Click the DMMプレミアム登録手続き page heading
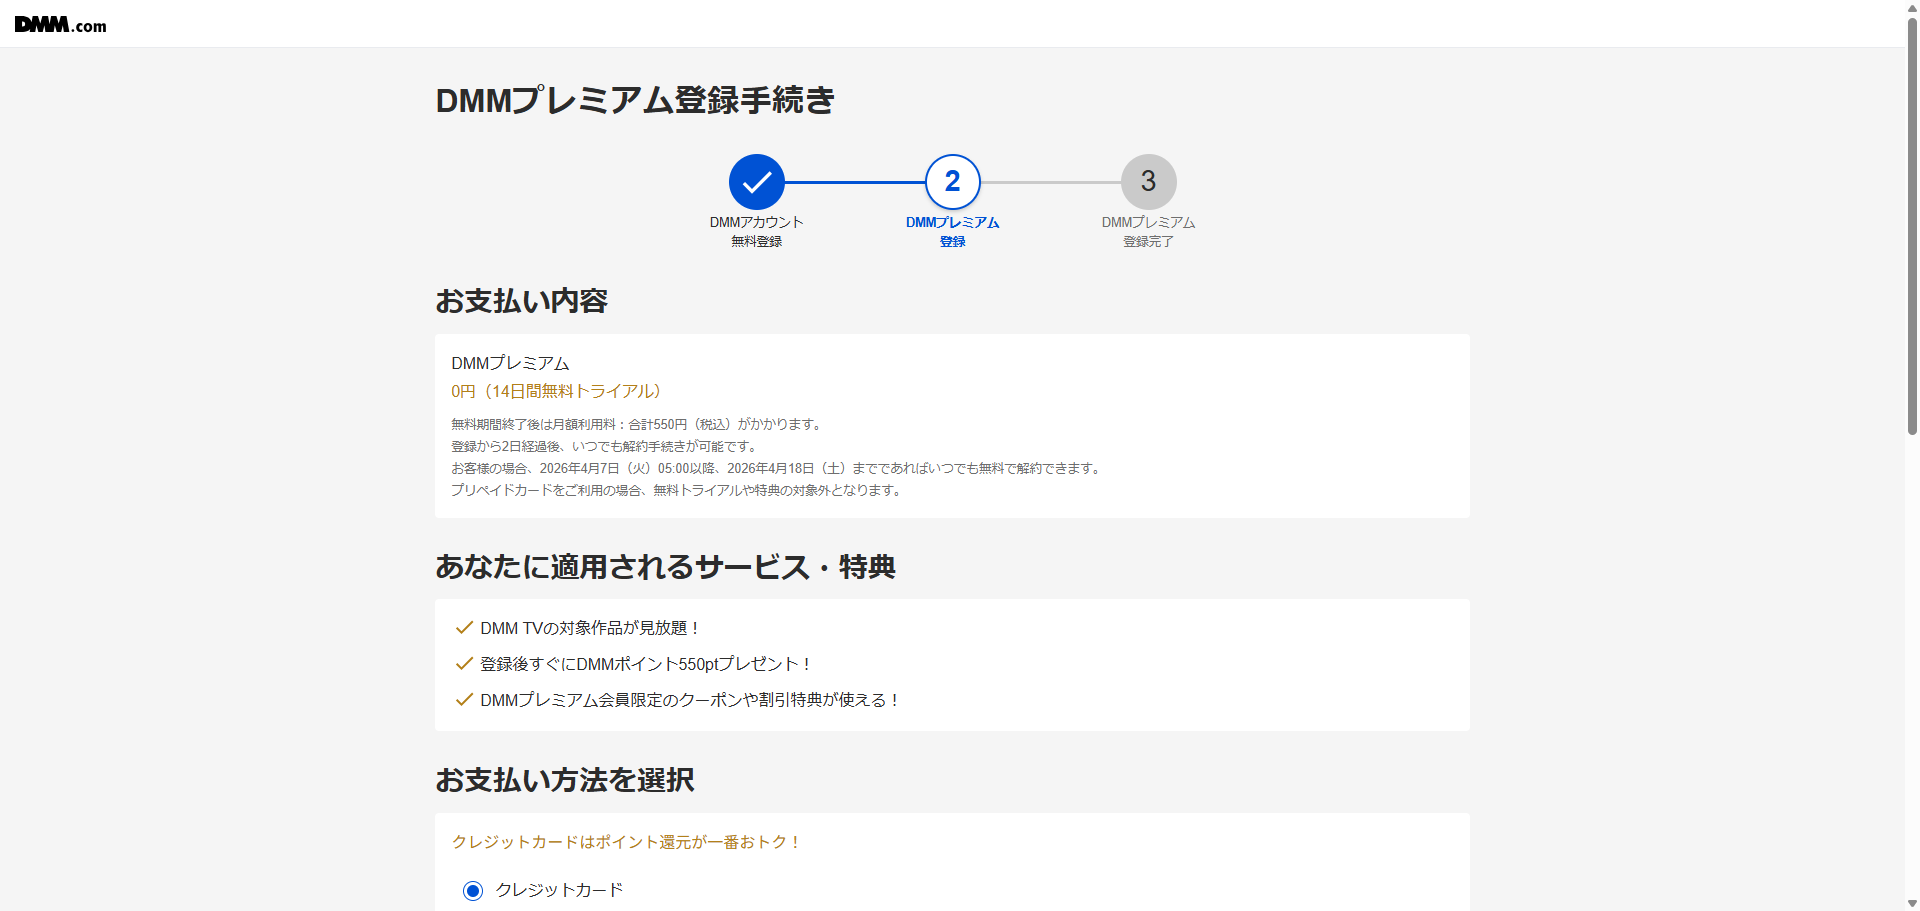The width and height of the screenshot is (1920, 911). [x=635, y=100]
